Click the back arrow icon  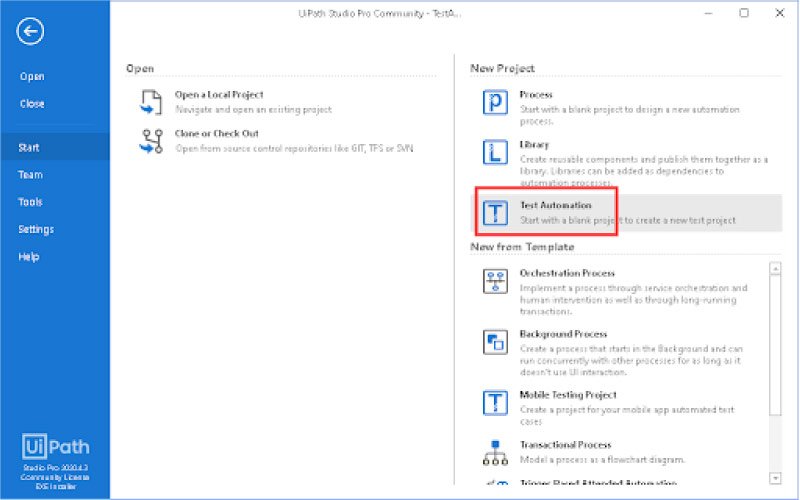pyautogui.click(x=30, y=31)
